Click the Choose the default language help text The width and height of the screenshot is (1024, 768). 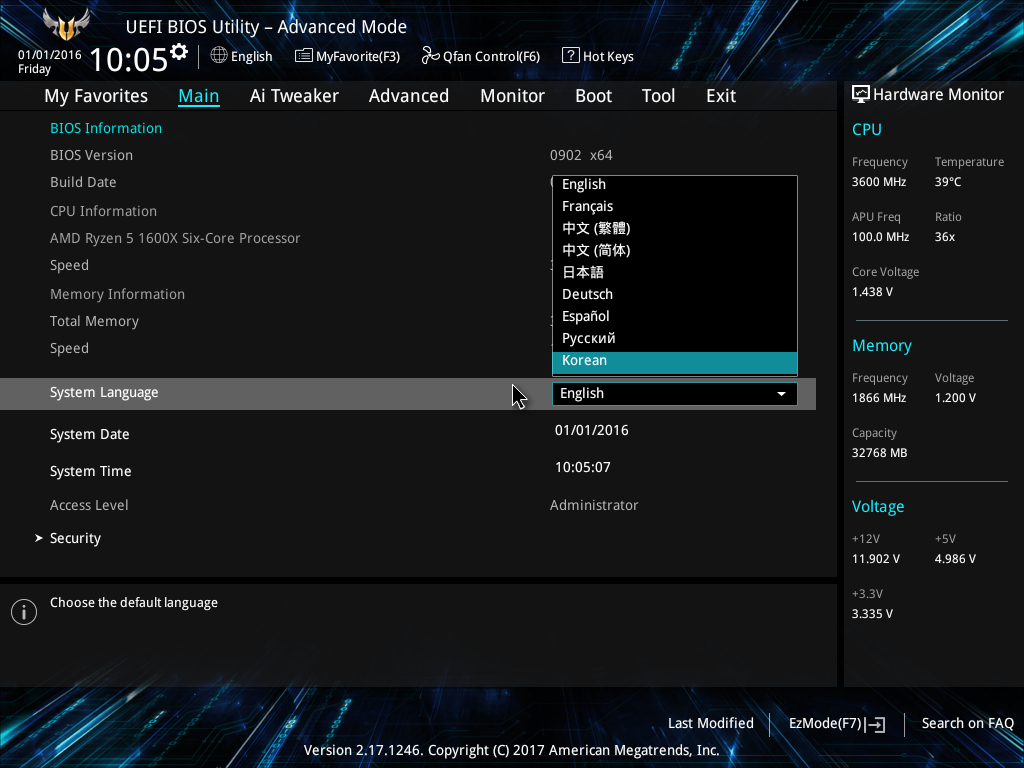point(134,603)
